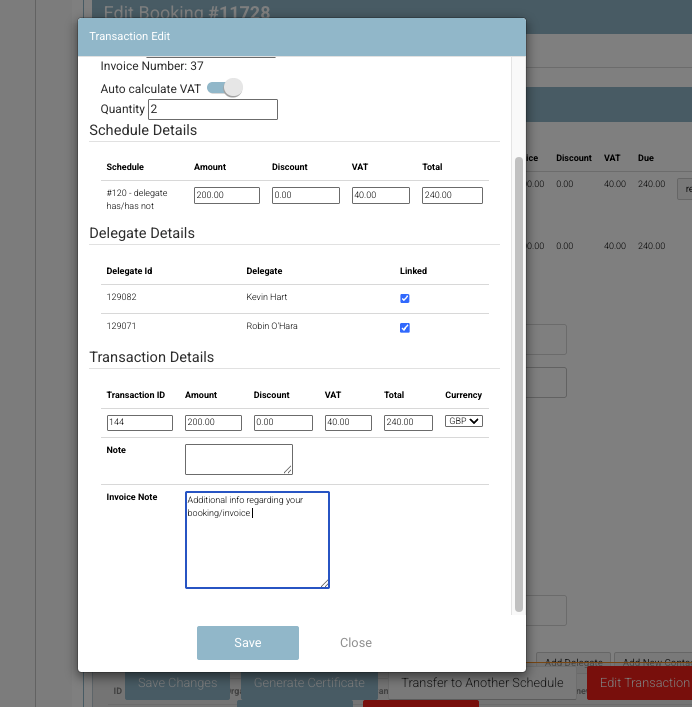The height and width of the screenshot is (707, 692).
Task: Click schedule text #120 - delegate has/has not
Action: coord(137,199)
